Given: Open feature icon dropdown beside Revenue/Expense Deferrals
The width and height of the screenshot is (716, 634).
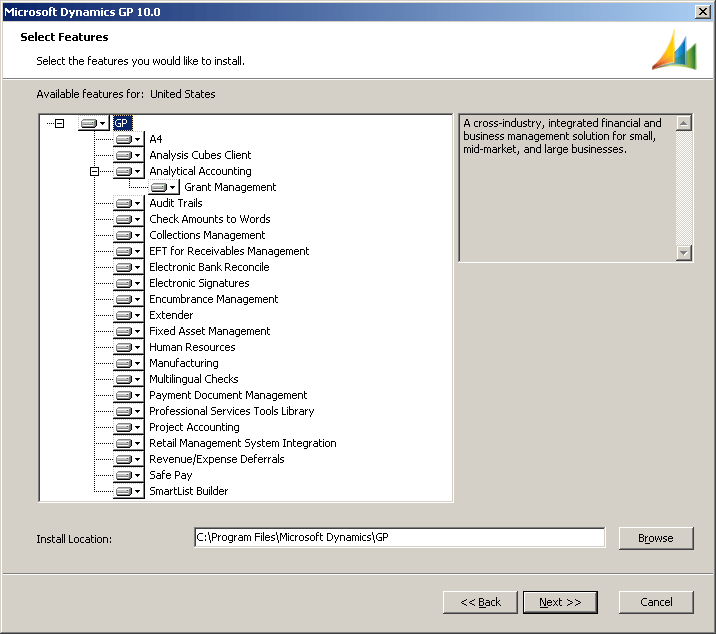Looking at the screenshot, I should (129, 459).
